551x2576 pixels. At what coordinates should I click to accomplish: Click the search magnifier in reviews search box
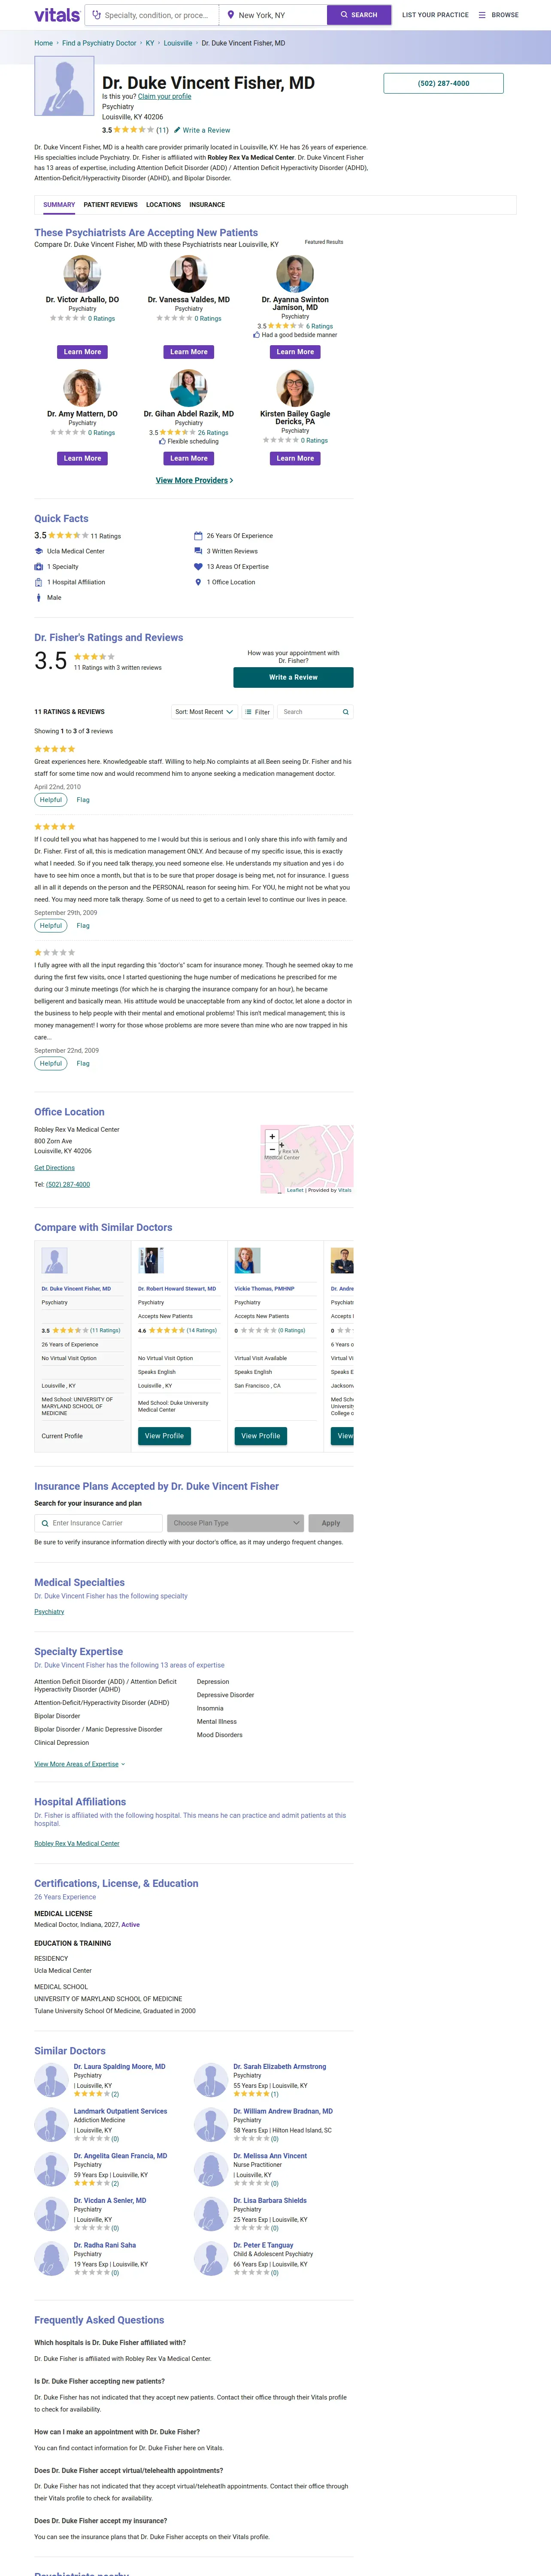pos(346,712)
